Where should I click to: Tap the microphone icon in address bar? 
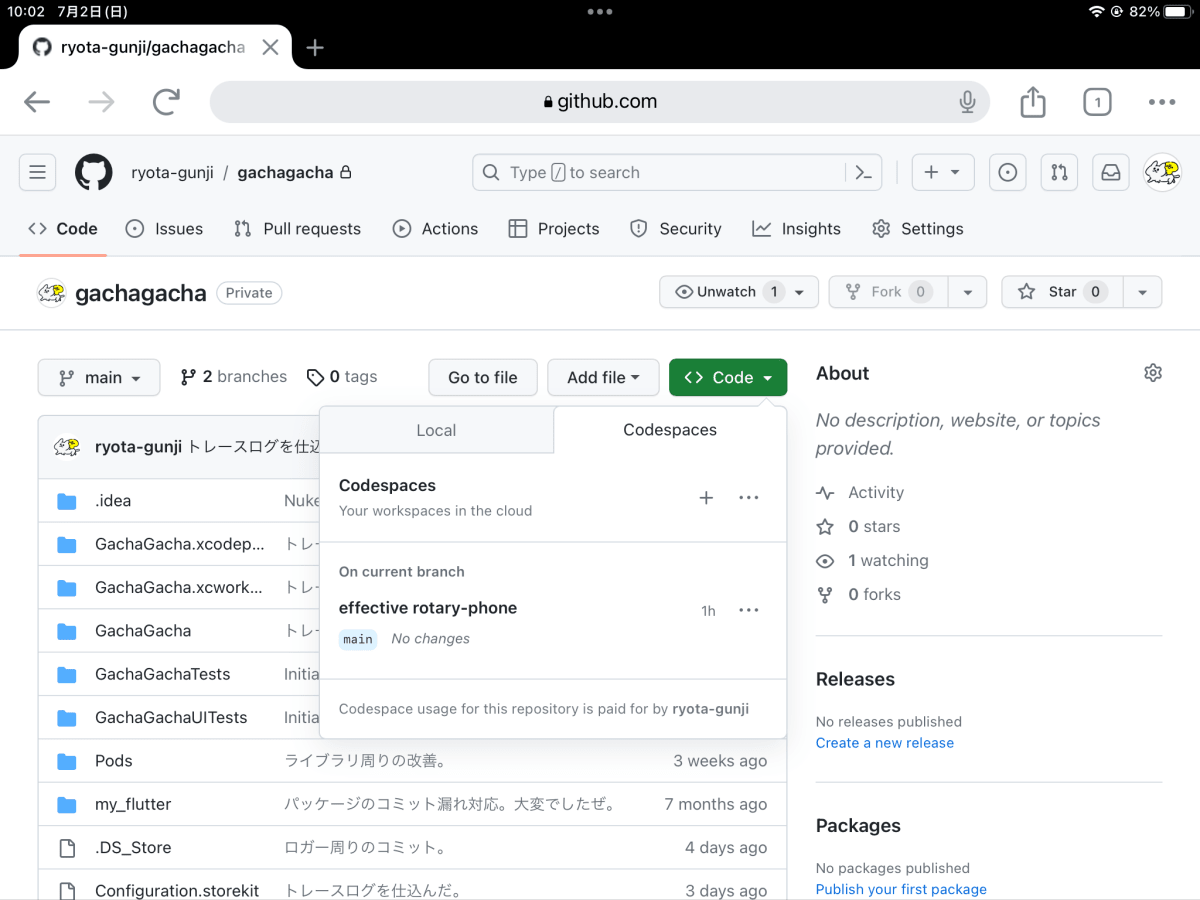tap(967, 102)
